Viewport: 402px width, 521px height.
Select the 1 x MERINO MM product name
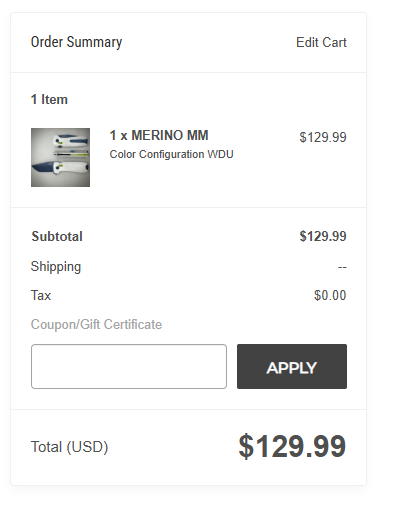pos(159,135)
